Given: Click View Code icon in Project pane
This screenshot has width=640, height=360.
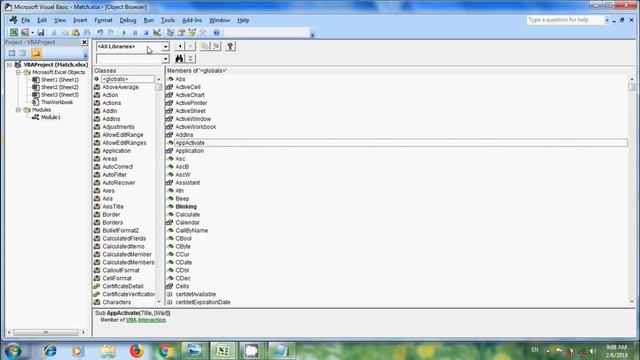Looking at the screenshot, I should [x=12, y=53].
